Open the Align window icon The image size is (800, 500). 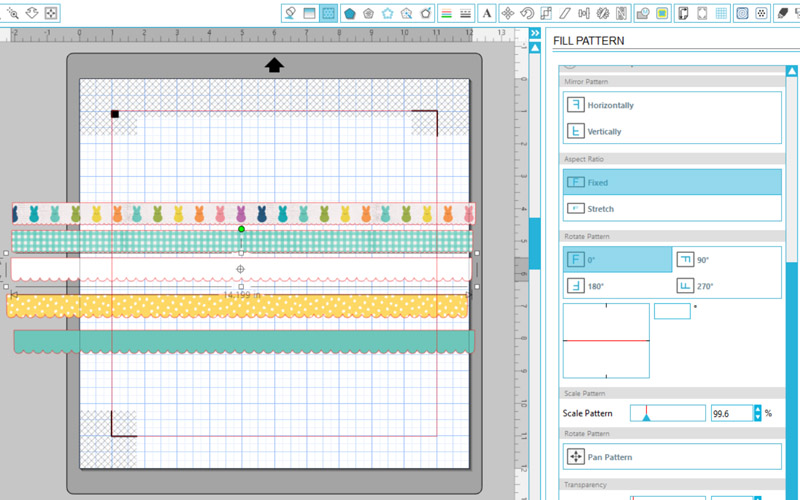click(x=584, y=13)
